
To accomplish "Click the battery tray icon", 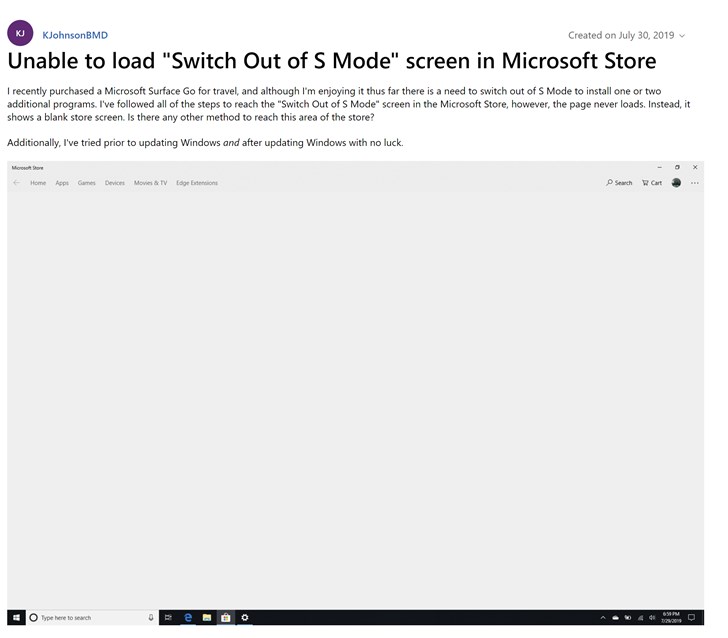I will (x=628, y=618).
